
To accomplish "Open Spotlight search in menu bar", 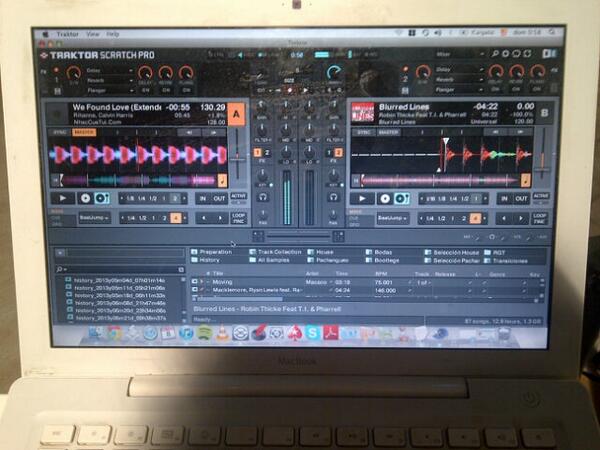I will (x=551, y=33).
